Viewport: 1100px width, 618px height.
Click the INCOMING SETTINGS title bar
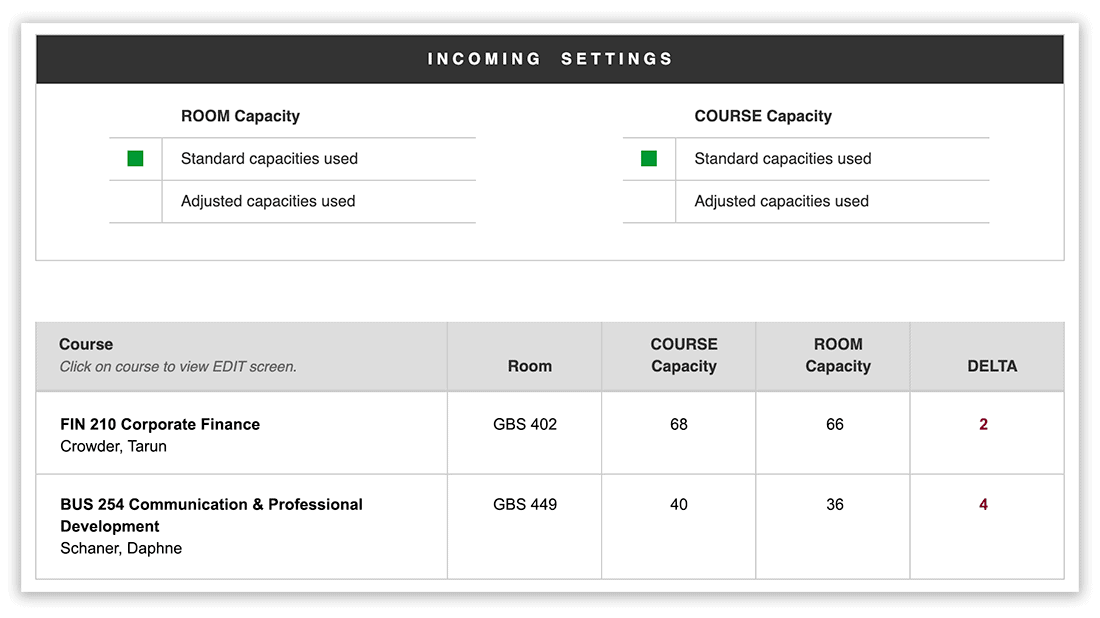coord(550,59)
